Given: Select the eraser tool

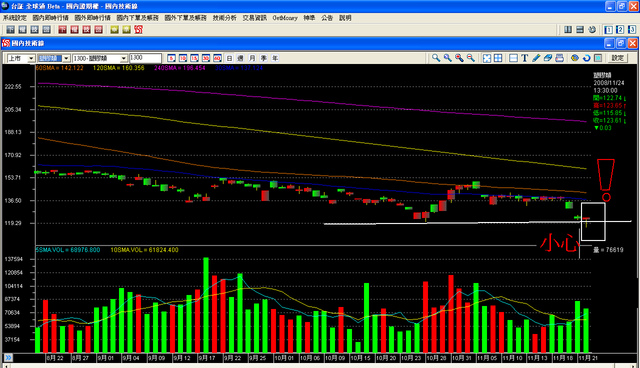Looking at the screenshot, I should click(x=548, y=58).
